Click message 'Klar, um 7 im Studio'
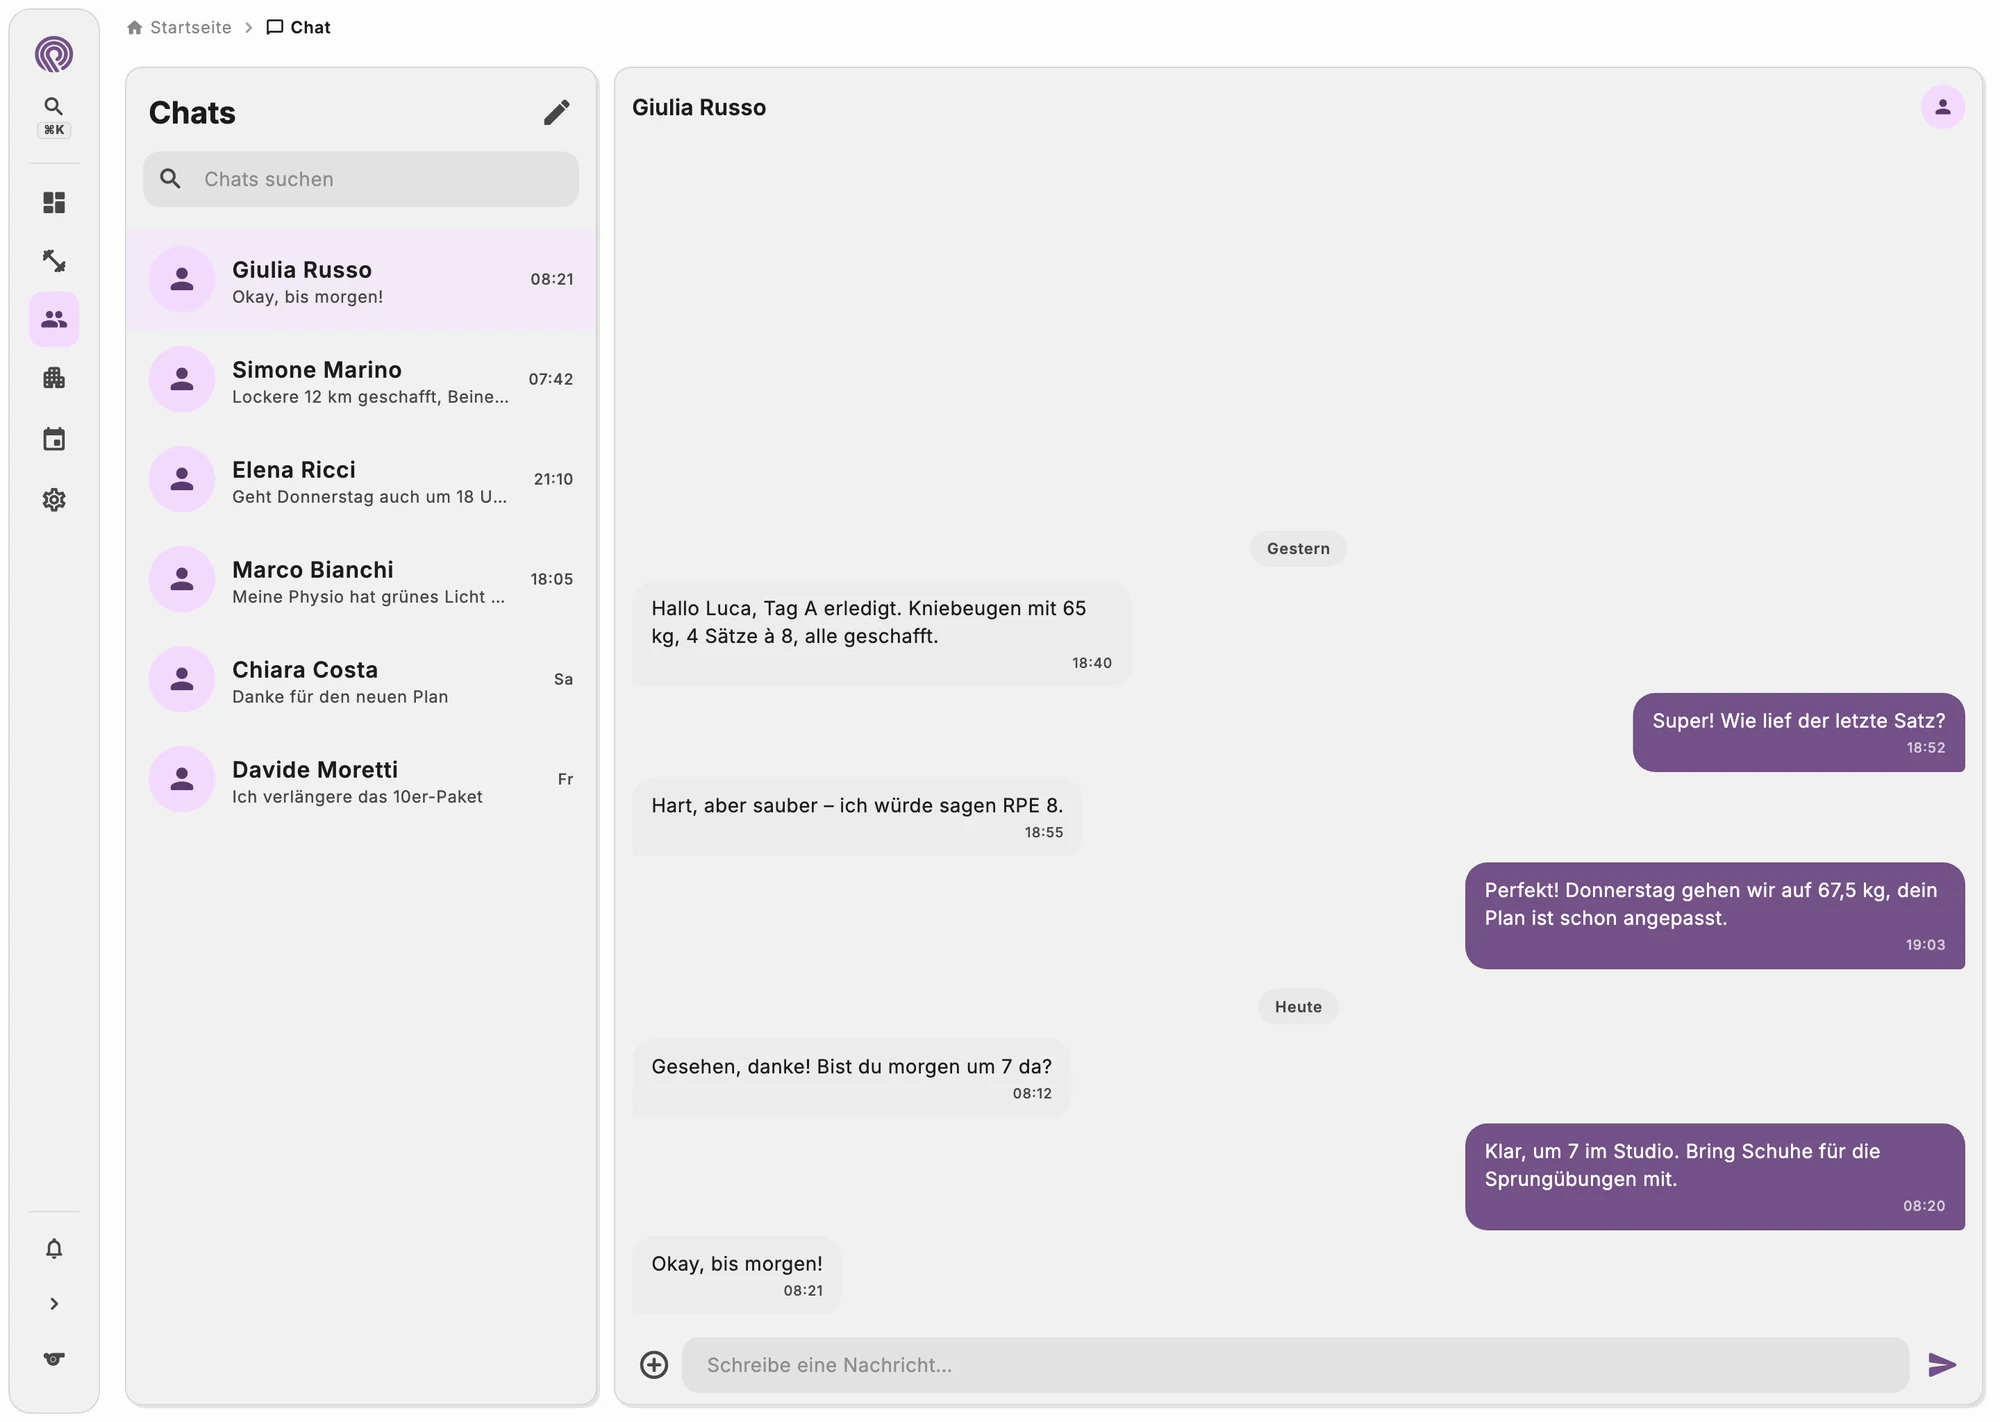The height and width of the screenshot is (1422, 2000). (1714, 1176)
